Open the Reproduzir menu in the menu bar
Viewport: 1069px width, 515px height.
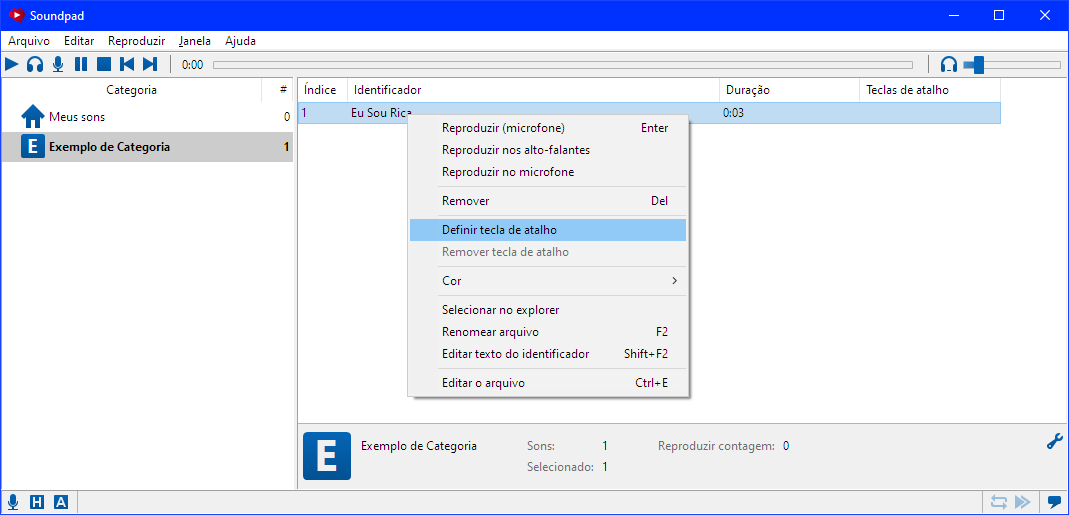coord(136,41)
